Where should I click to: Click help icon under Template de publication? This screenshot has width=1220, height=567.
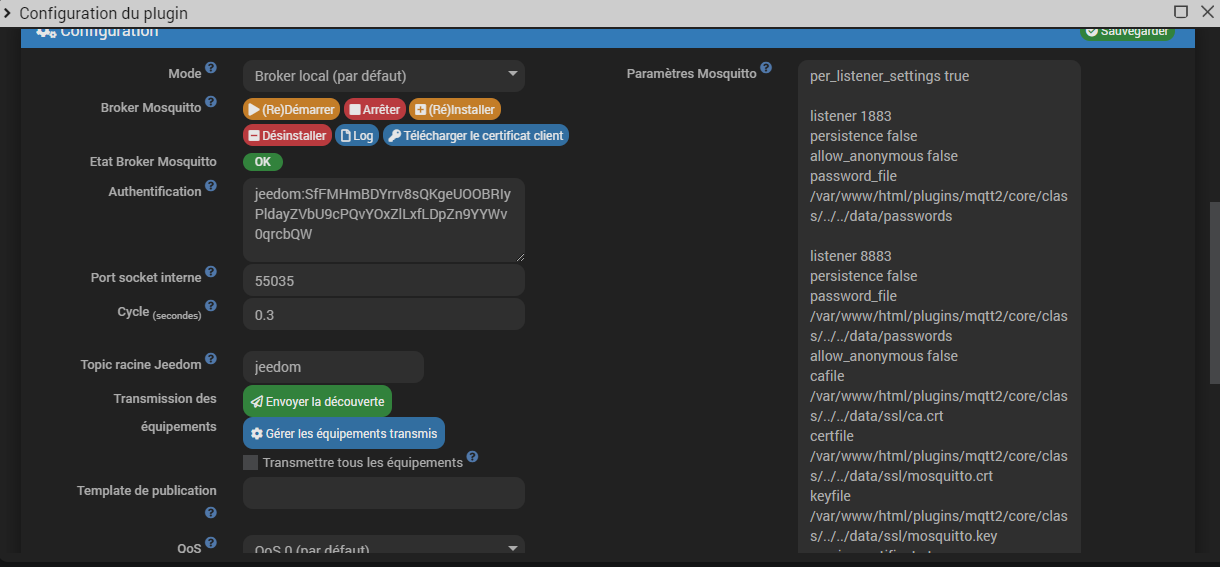(x=211, y=513)
